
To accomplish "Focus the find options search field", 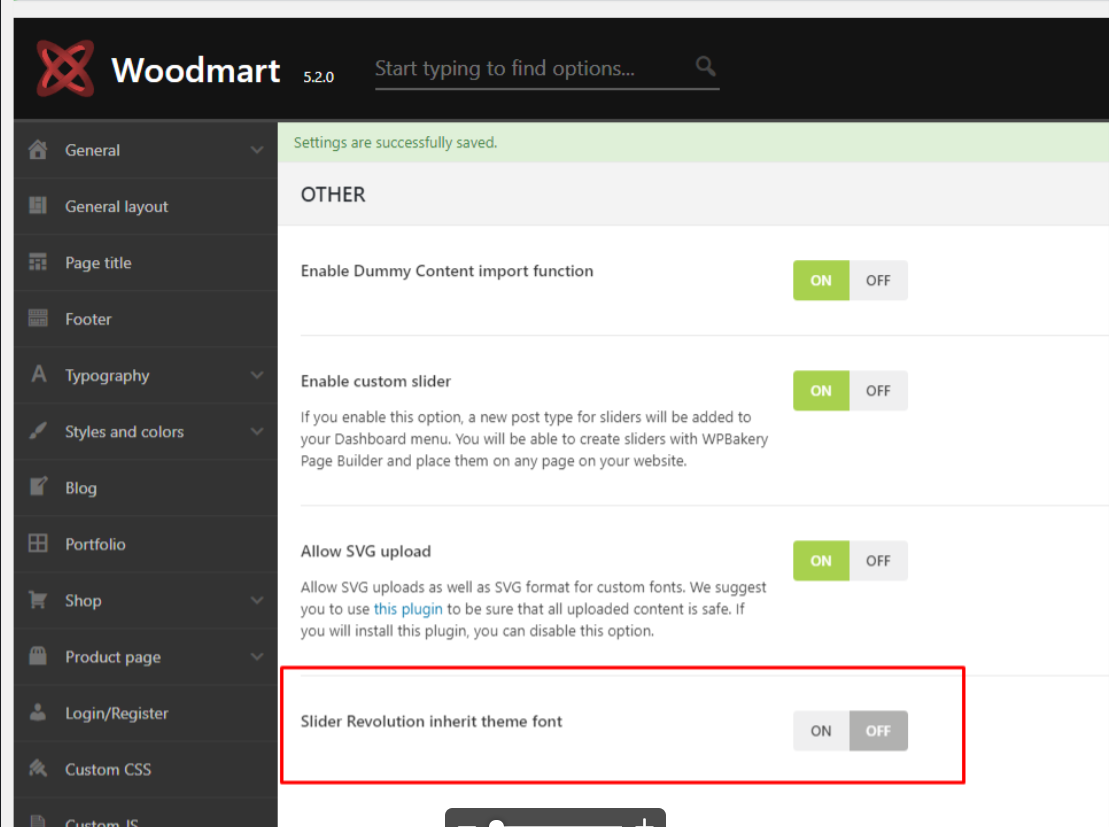I will tap(547, 69).
